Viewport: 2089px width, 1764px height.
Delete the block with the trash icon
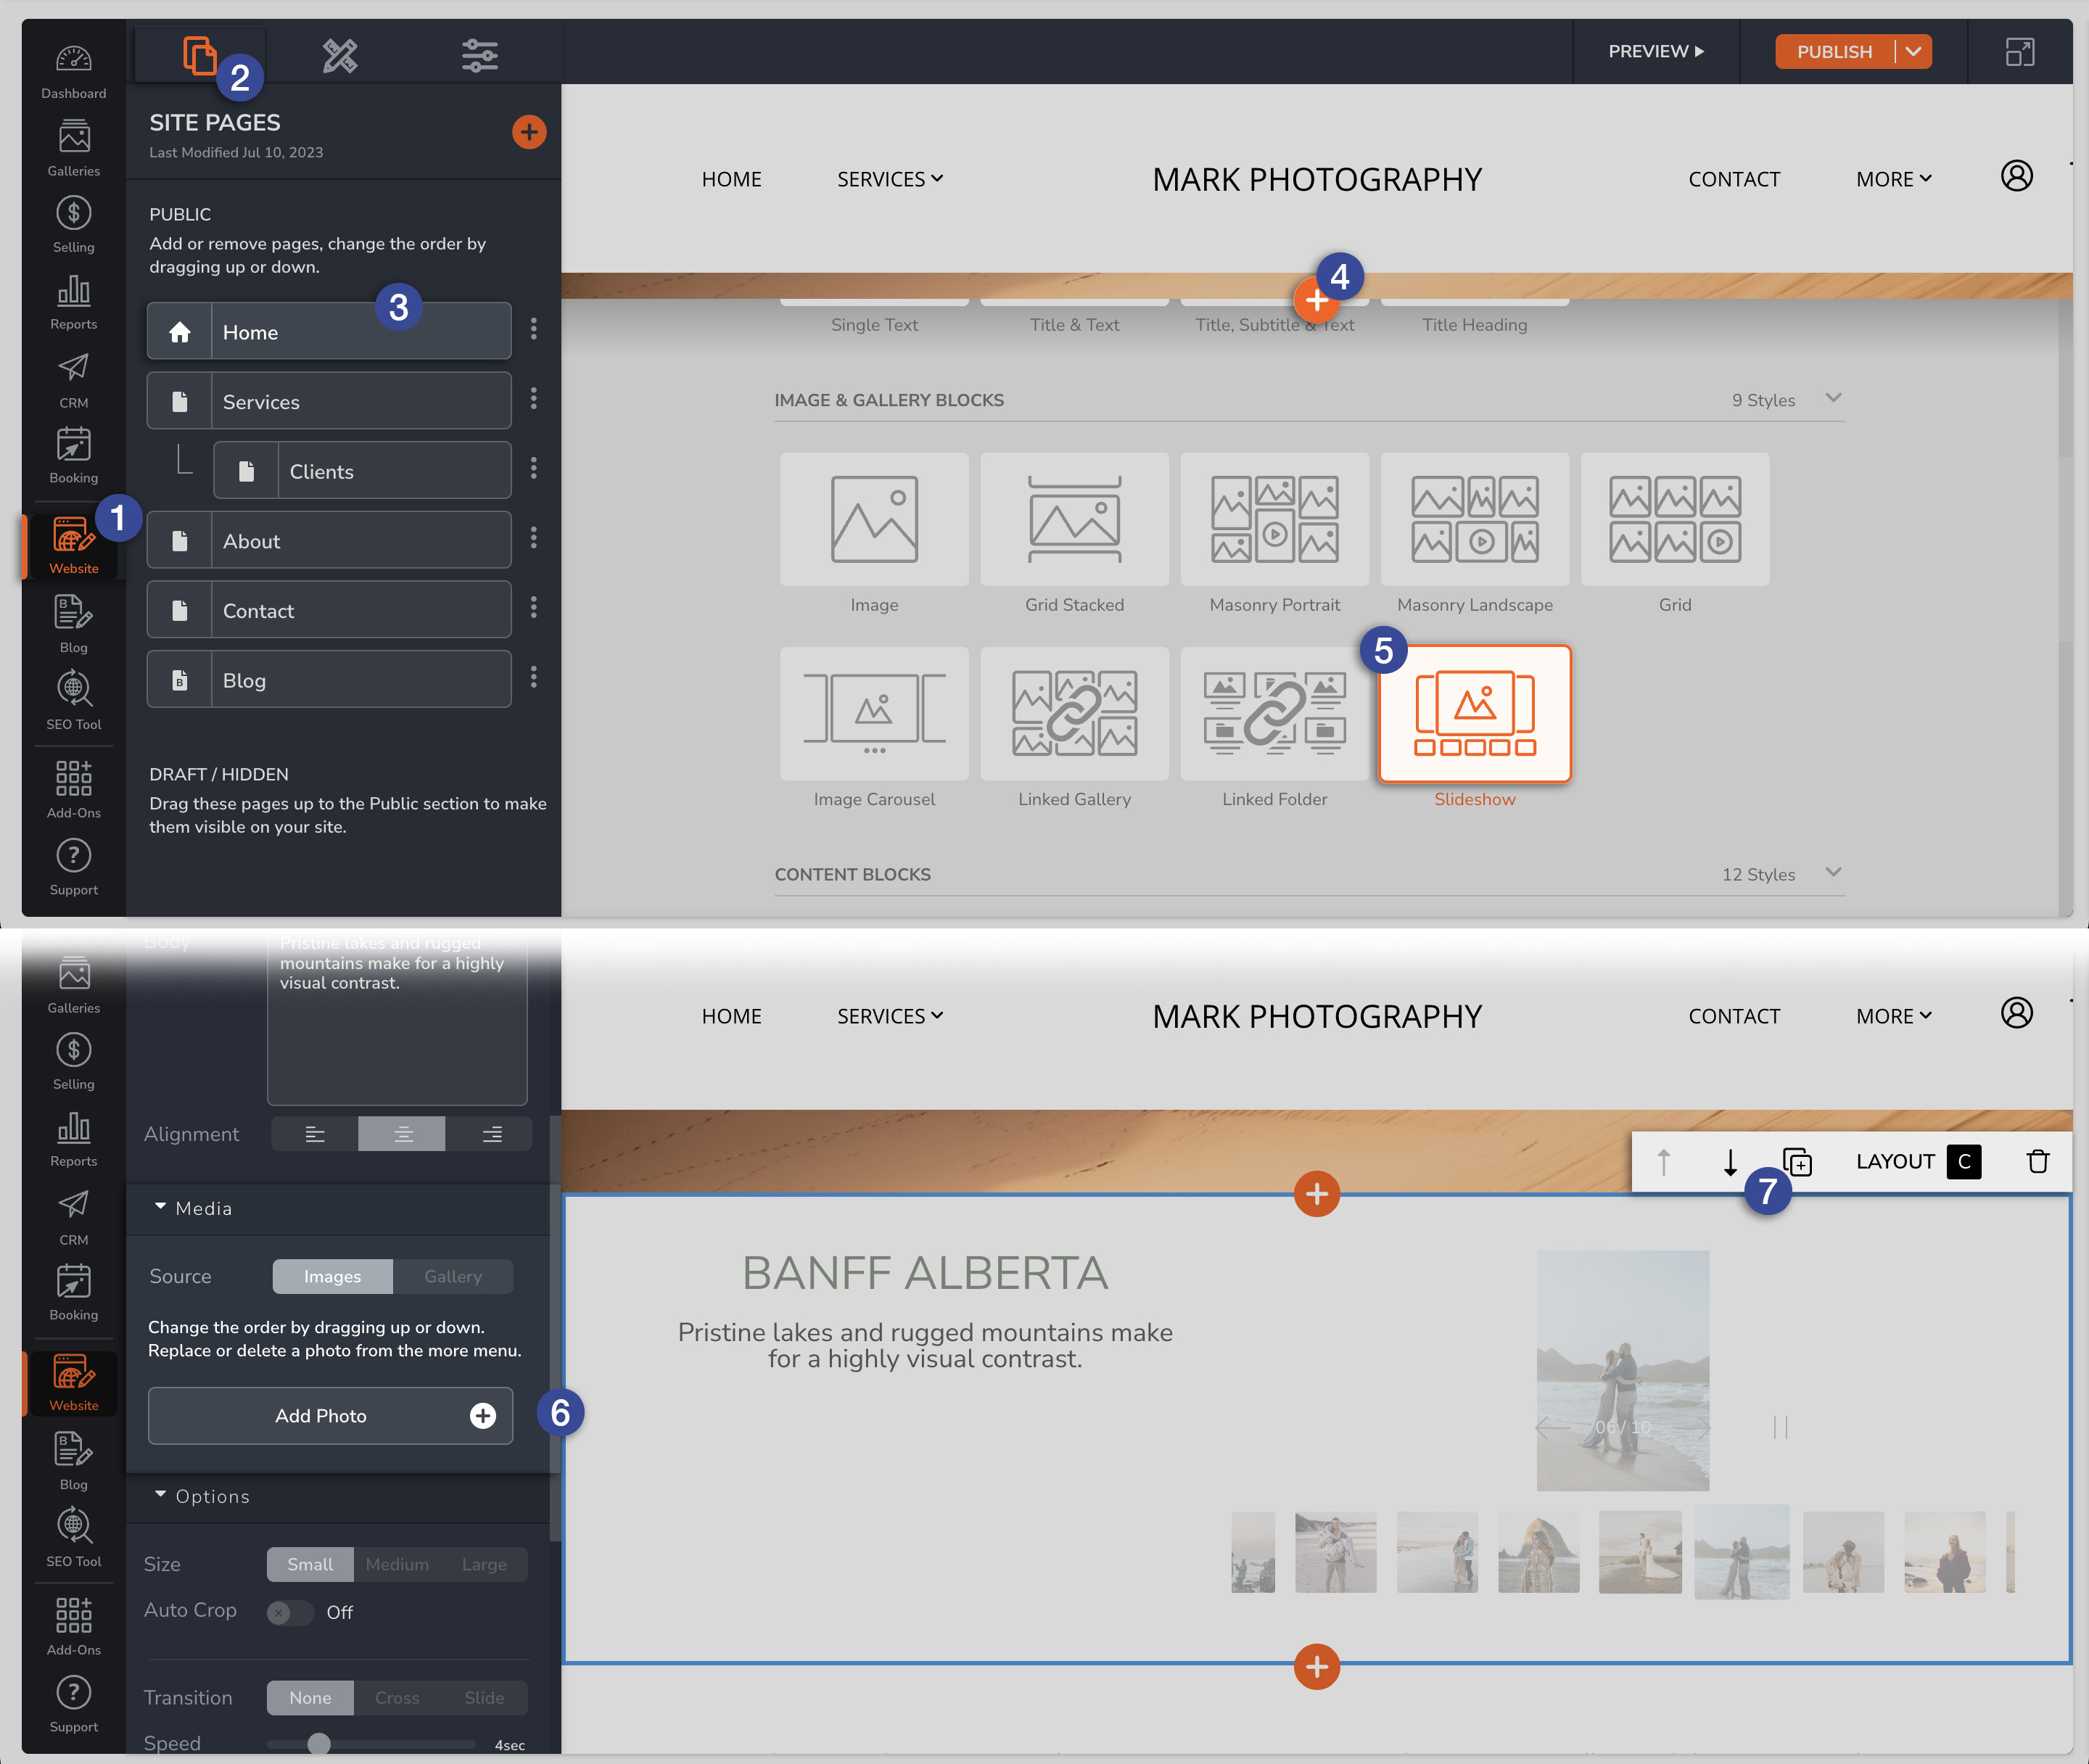click(x=2037, y=1161)
